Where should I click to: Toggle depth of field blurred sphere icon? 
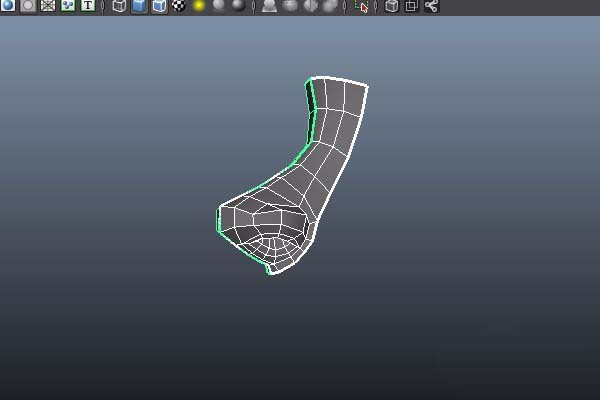click(330, 5)
